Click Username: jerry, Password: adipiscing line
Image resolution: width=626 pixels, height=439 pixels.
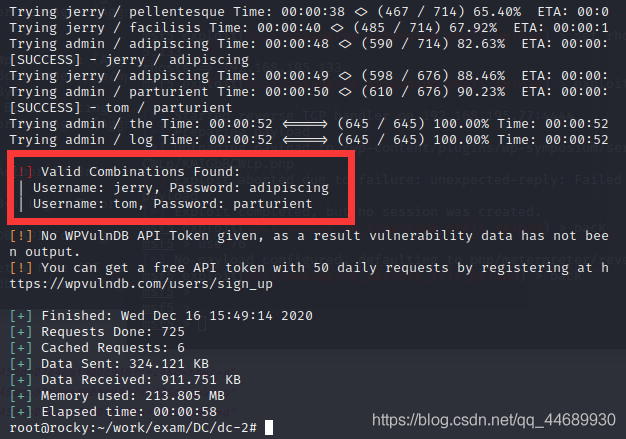point(181,188)
